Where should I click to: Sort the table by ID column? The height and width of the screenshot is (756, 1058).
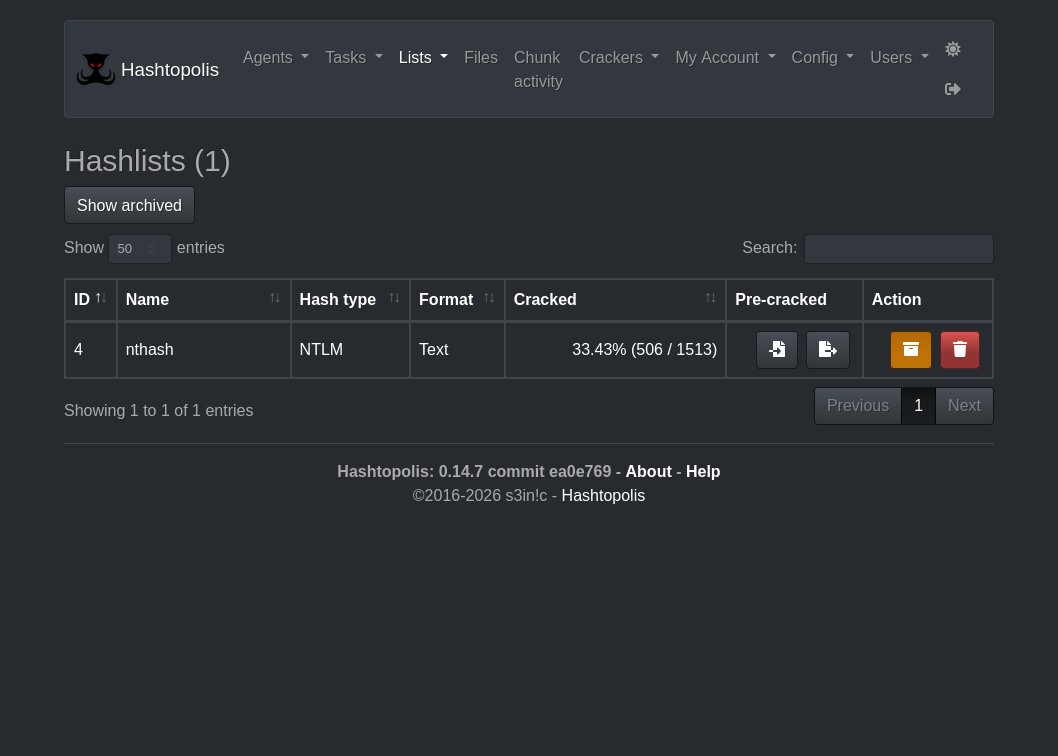point(90,299)
